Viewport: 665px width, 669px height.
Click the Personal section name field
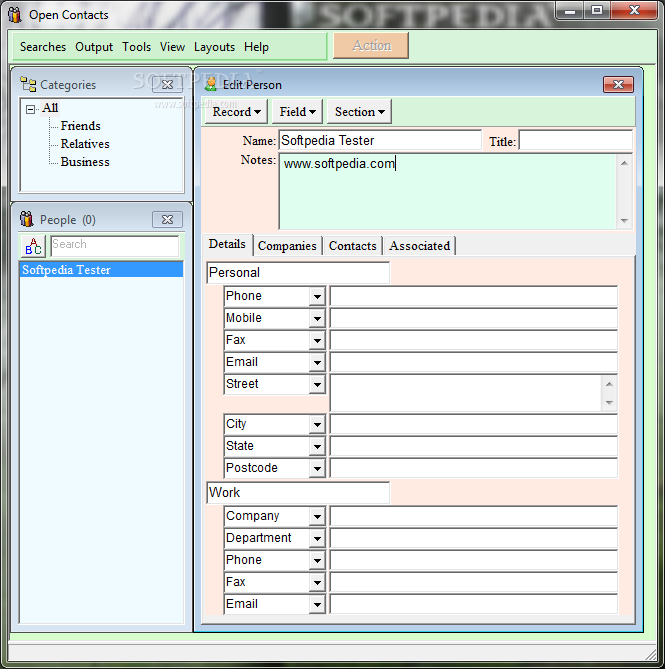pos(298,273)
